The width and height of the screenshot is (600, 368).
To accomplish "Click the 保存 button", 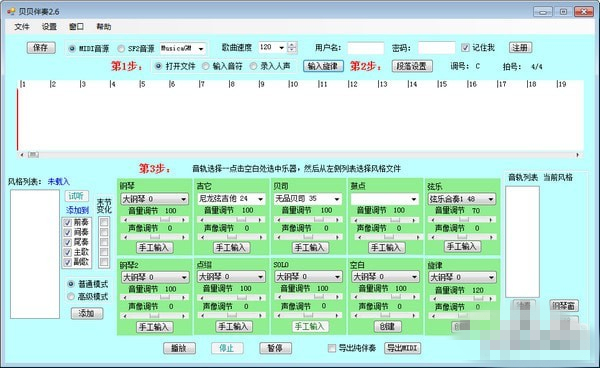I will click(x=41, y=47).
